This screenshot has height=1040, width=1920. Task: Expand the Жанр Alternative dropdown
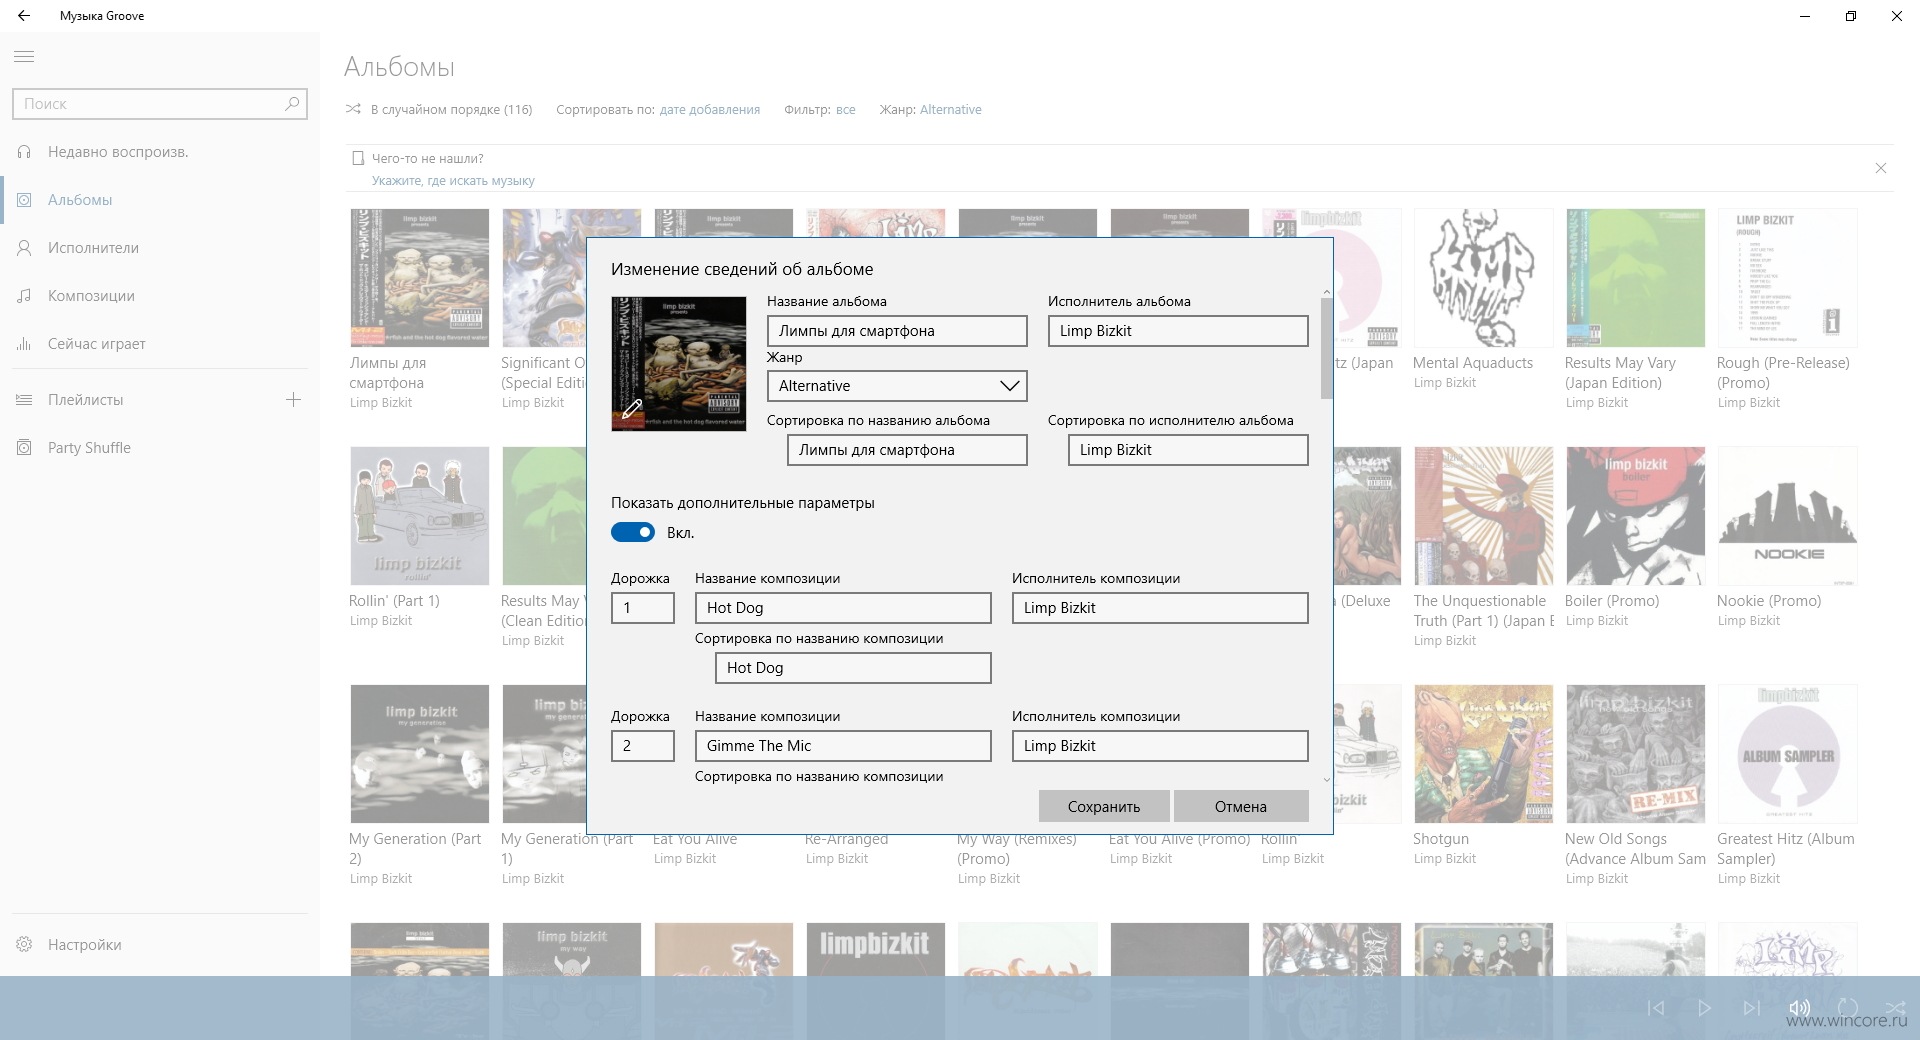(897, 386)
